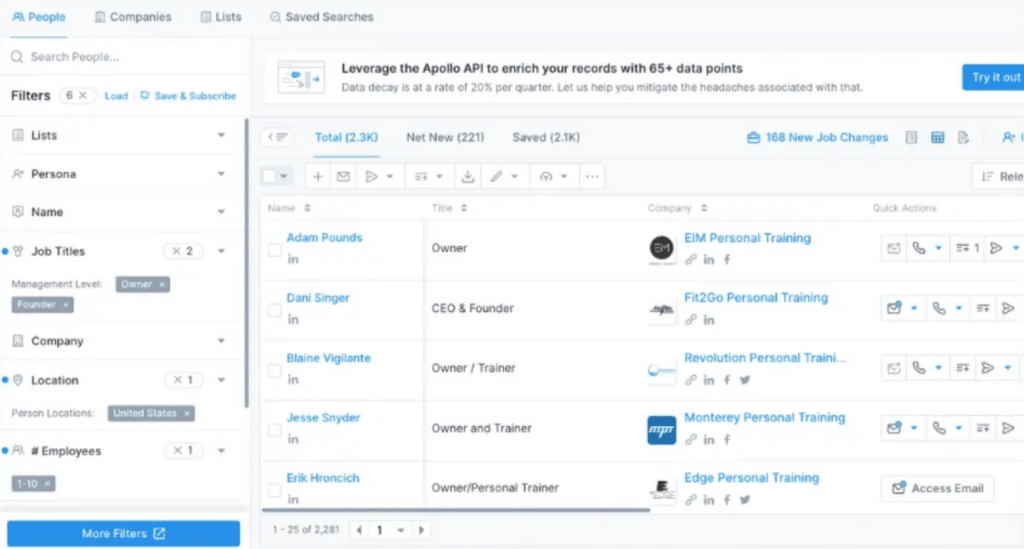Check the Erik Hroncich row checkbox
Image resolution: width=1024 pixels, height=549 pixels.
[x=274, y=489]
